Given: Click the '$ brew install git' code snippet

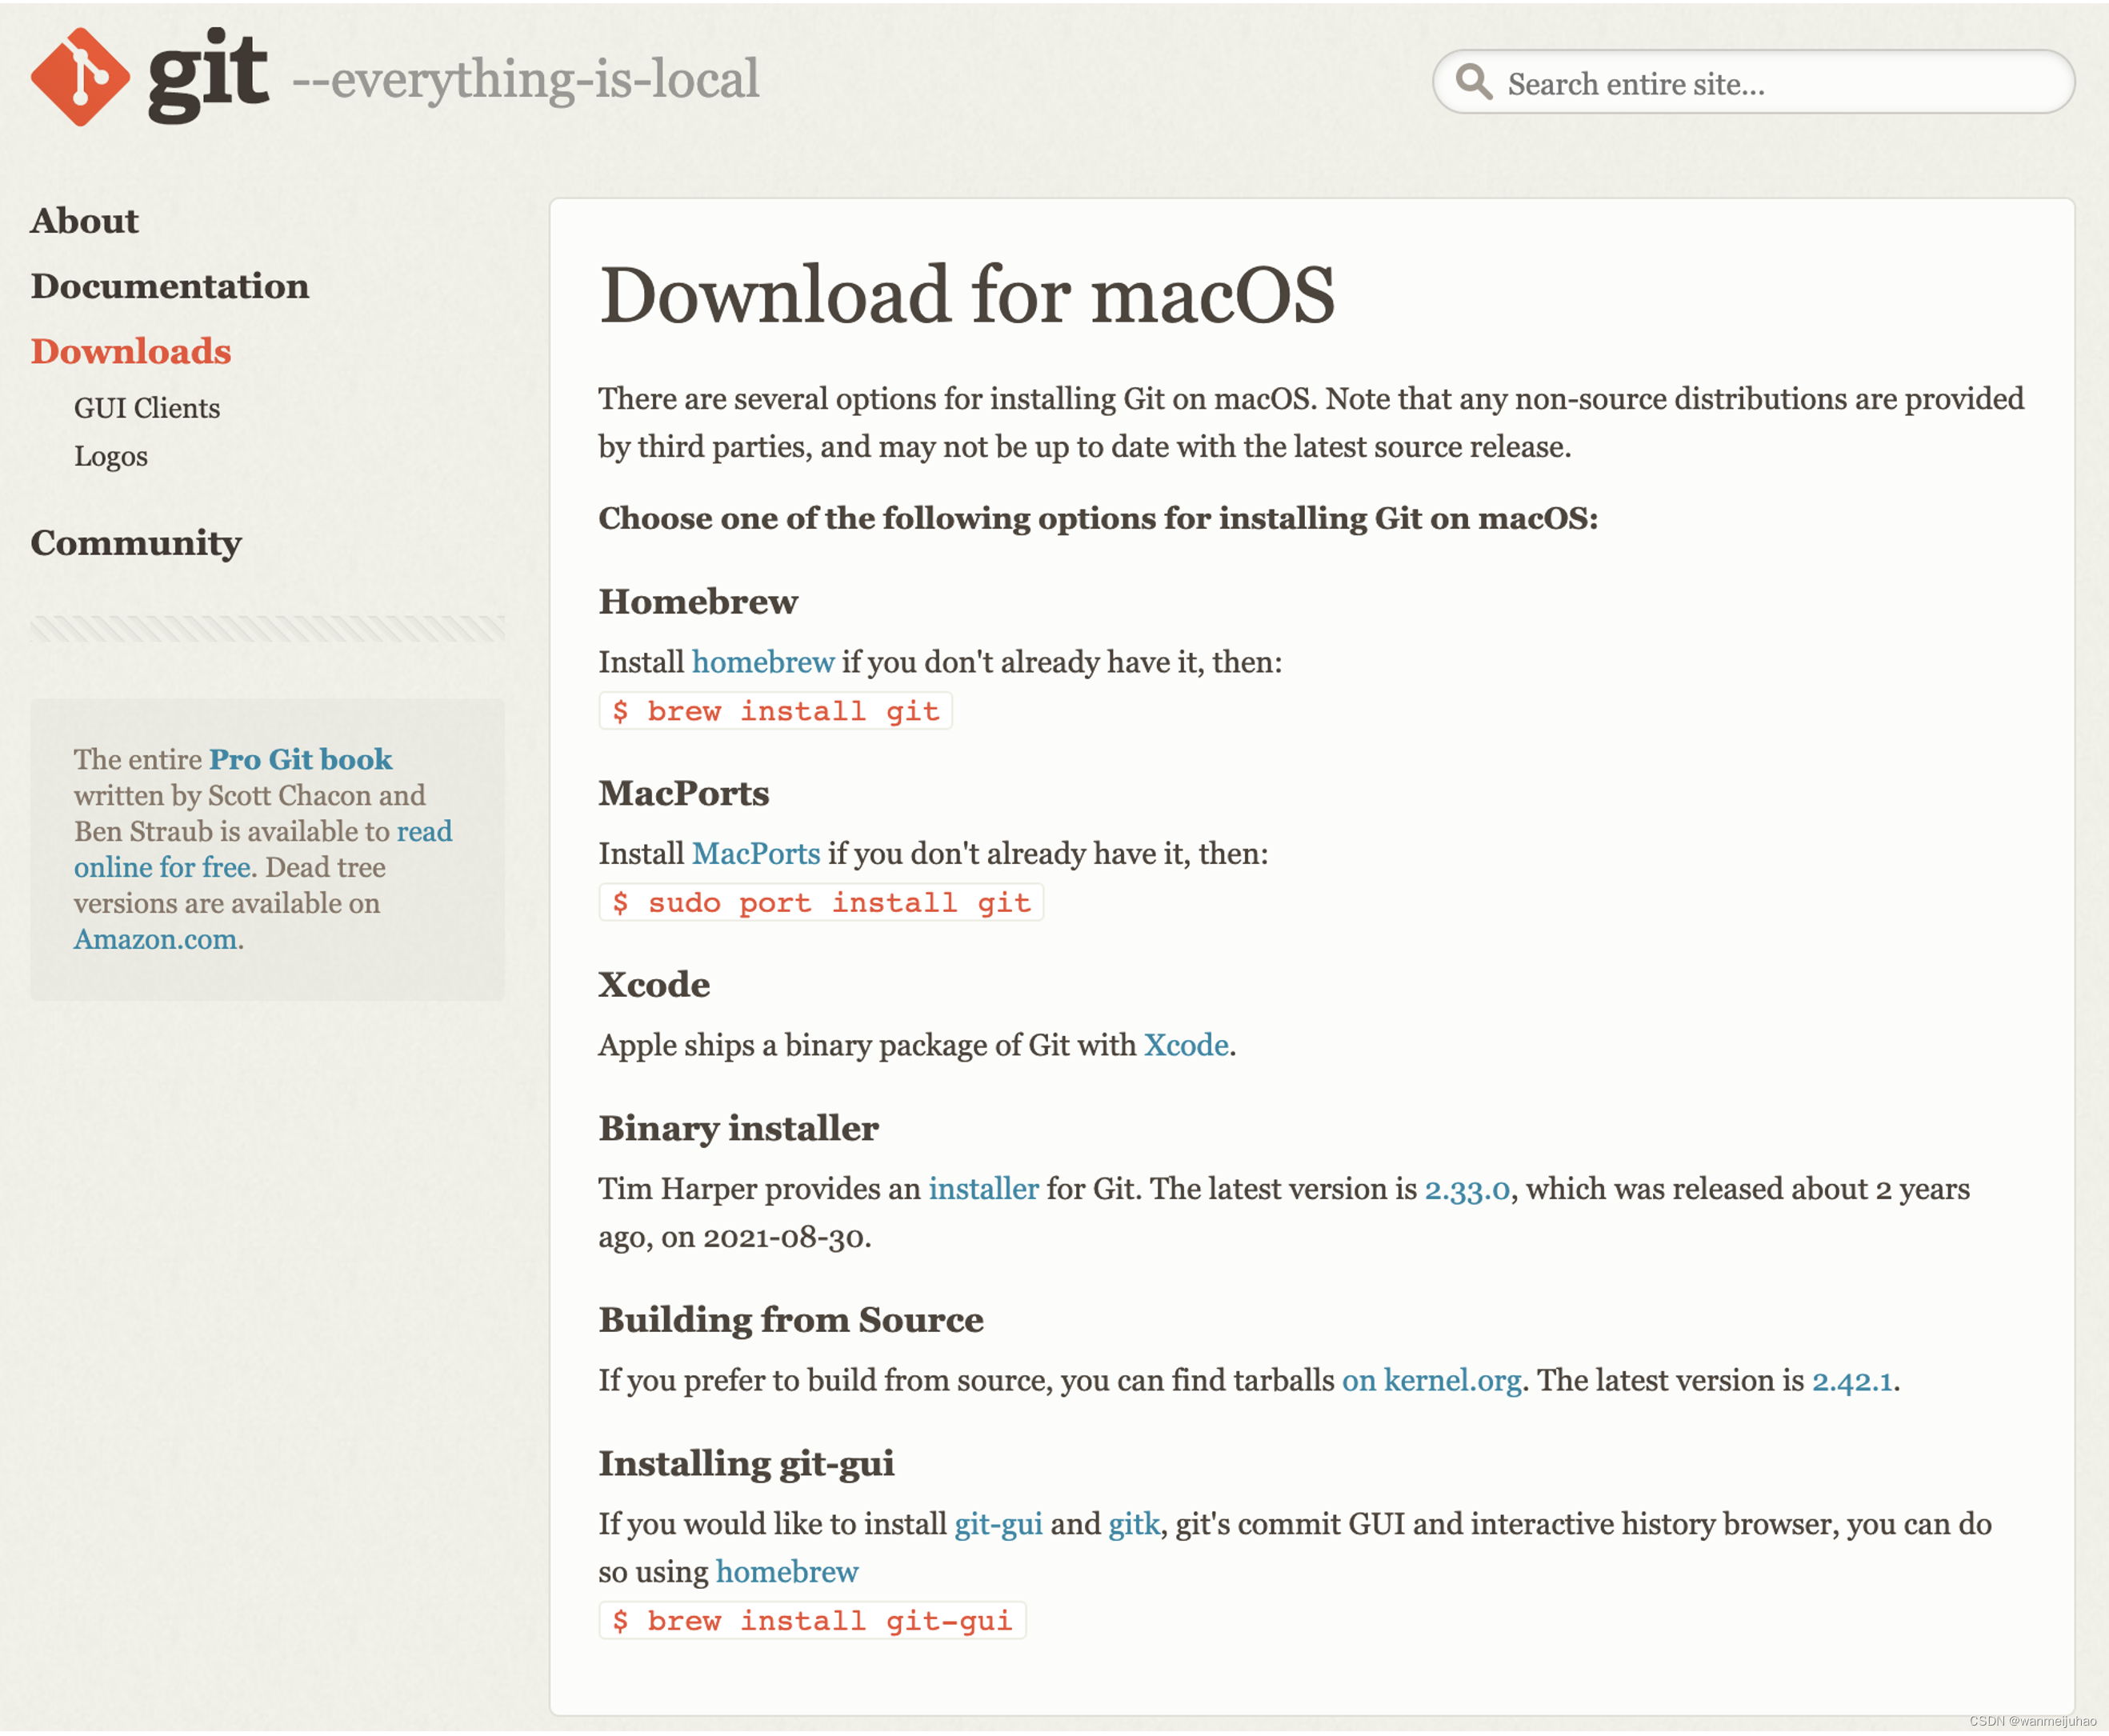Looking at the screenshot, I should (x=775, y=711).
